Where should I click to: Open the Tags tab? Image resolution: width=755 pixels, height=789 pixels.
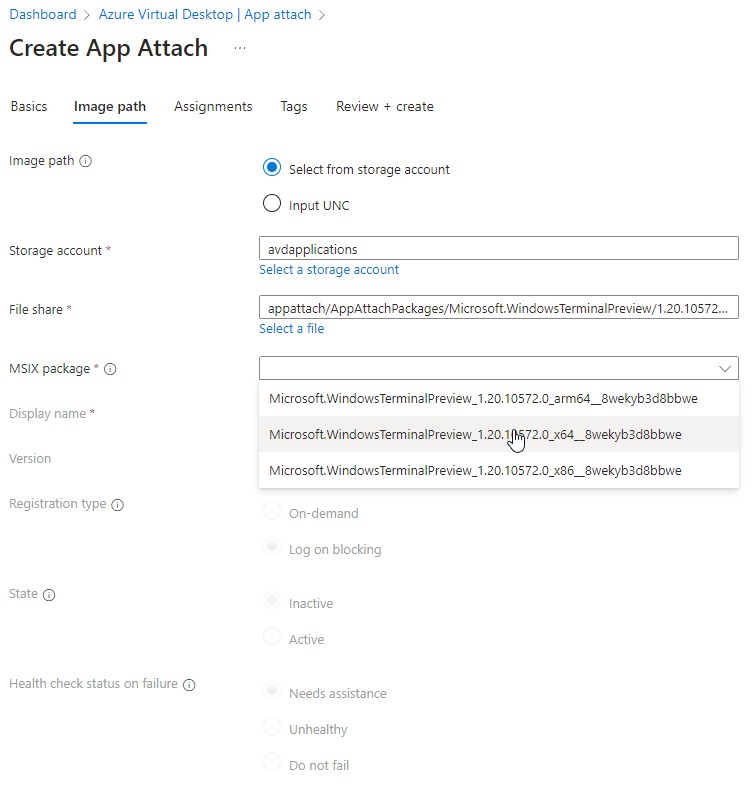point(294,107)
